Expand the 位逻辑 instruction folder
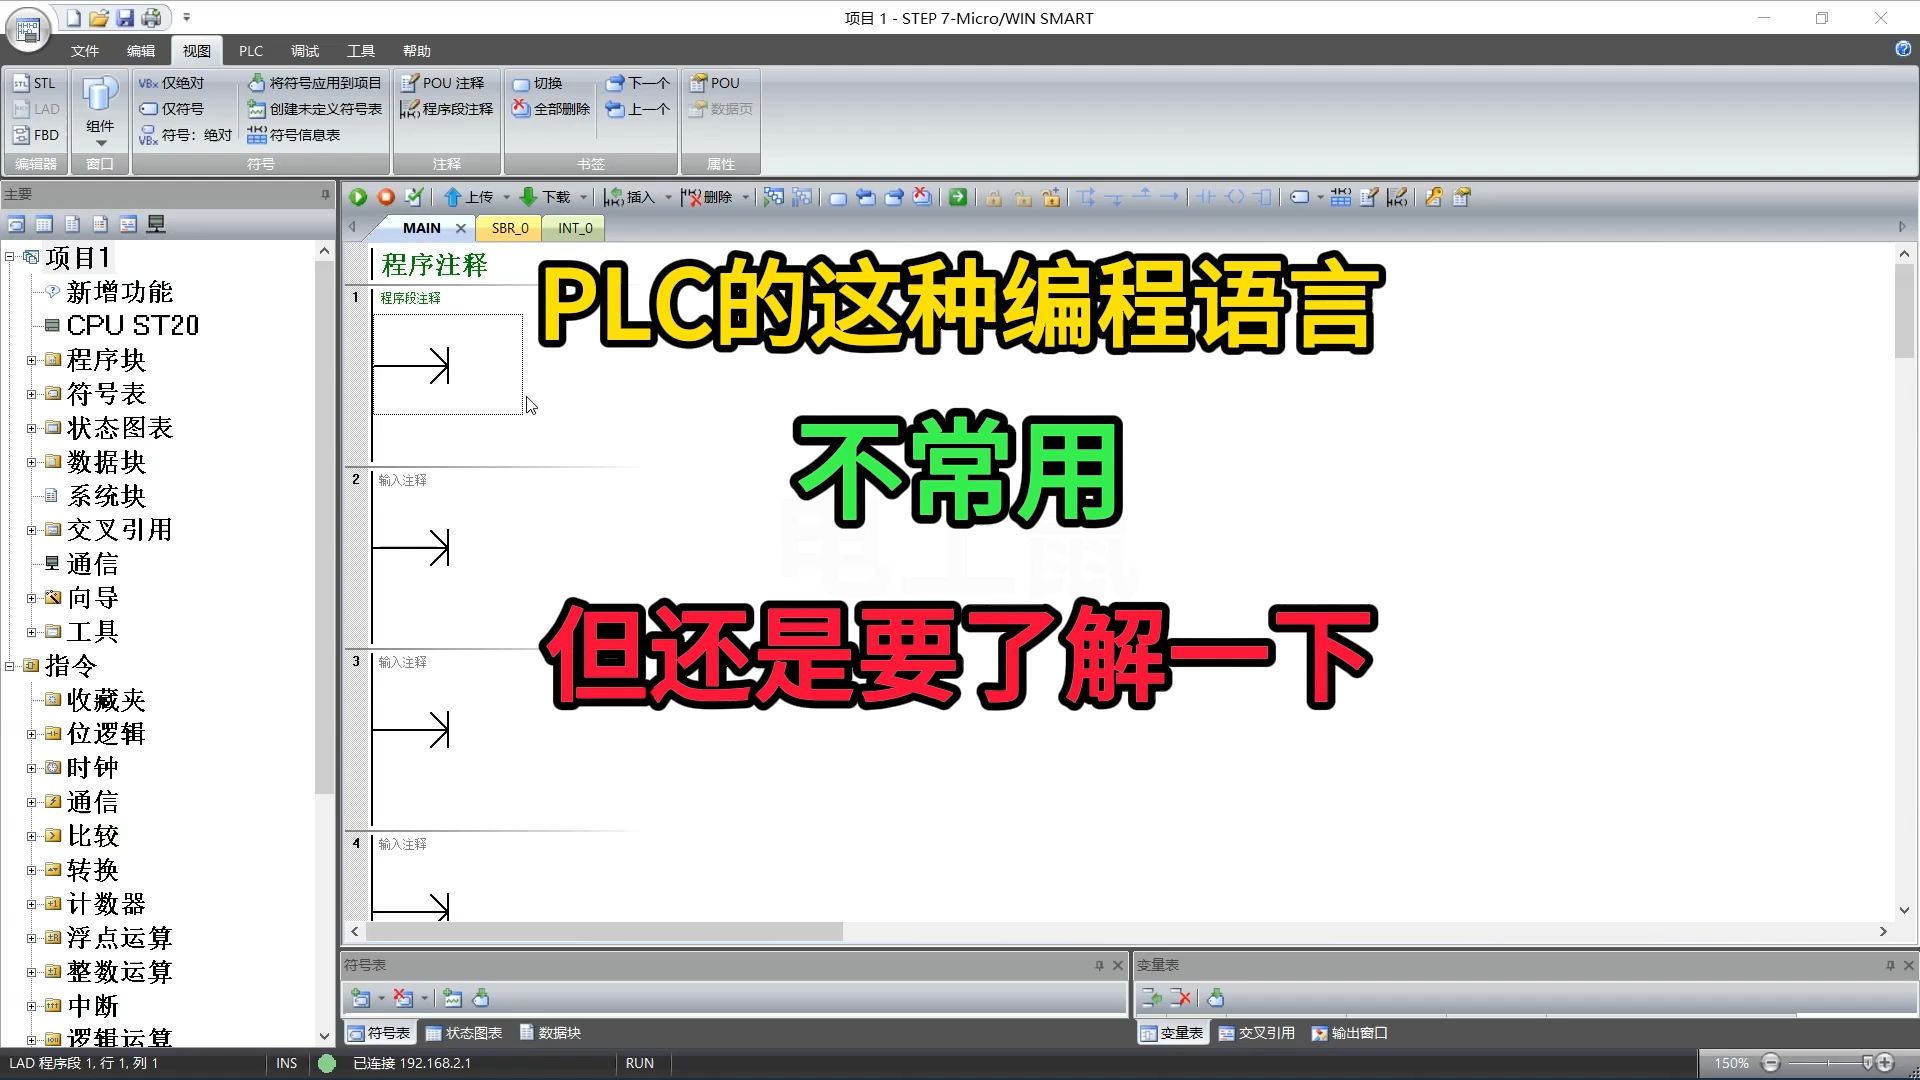 31,734
